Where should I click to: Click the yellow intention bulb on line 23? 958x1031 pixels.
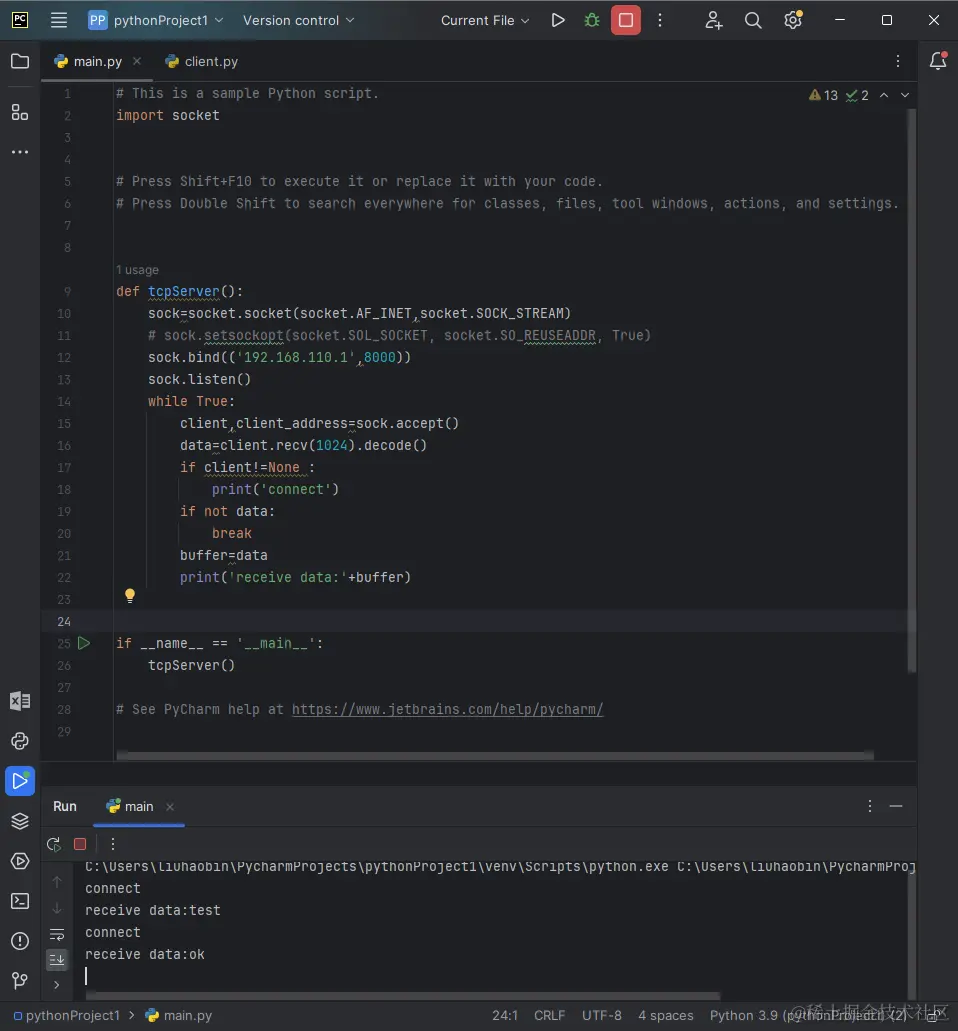(130, 595)
